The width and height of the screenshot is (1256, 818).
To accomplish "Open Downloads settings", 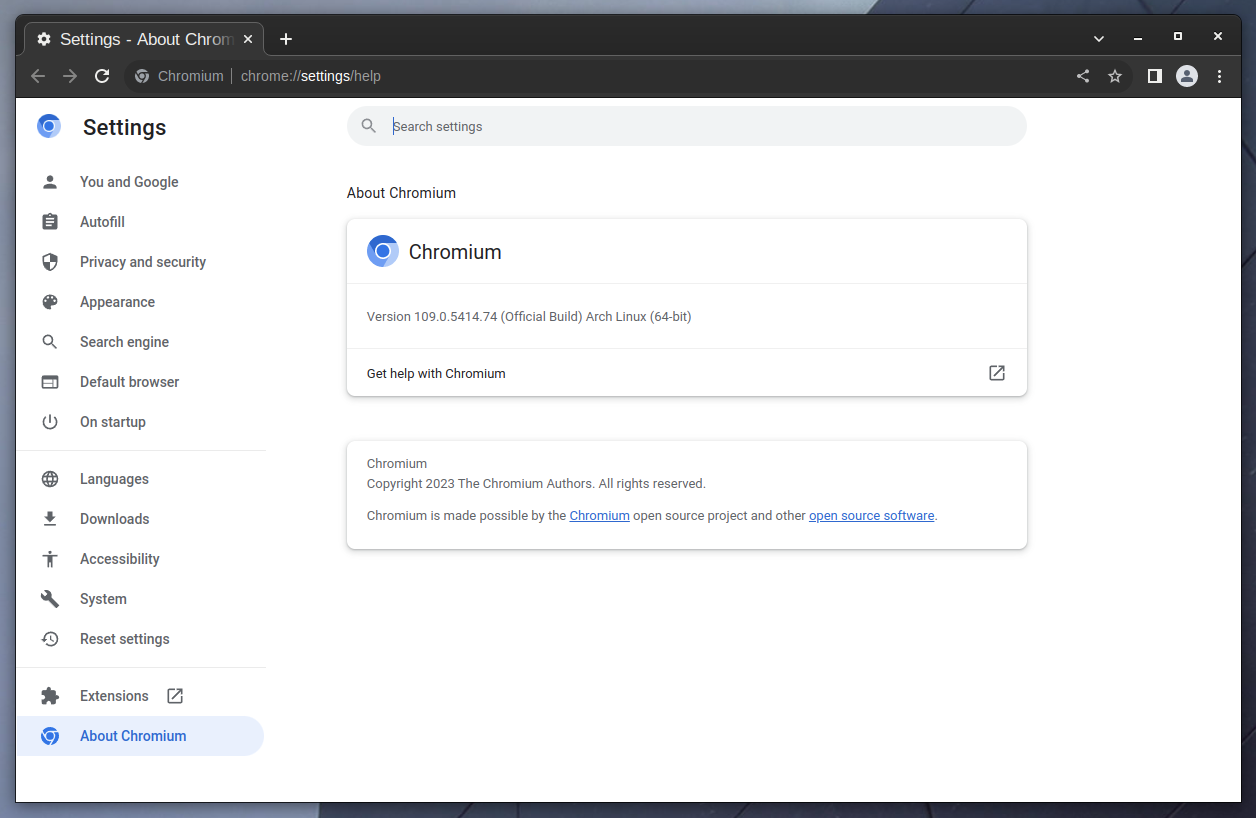I will click(140, 519).
